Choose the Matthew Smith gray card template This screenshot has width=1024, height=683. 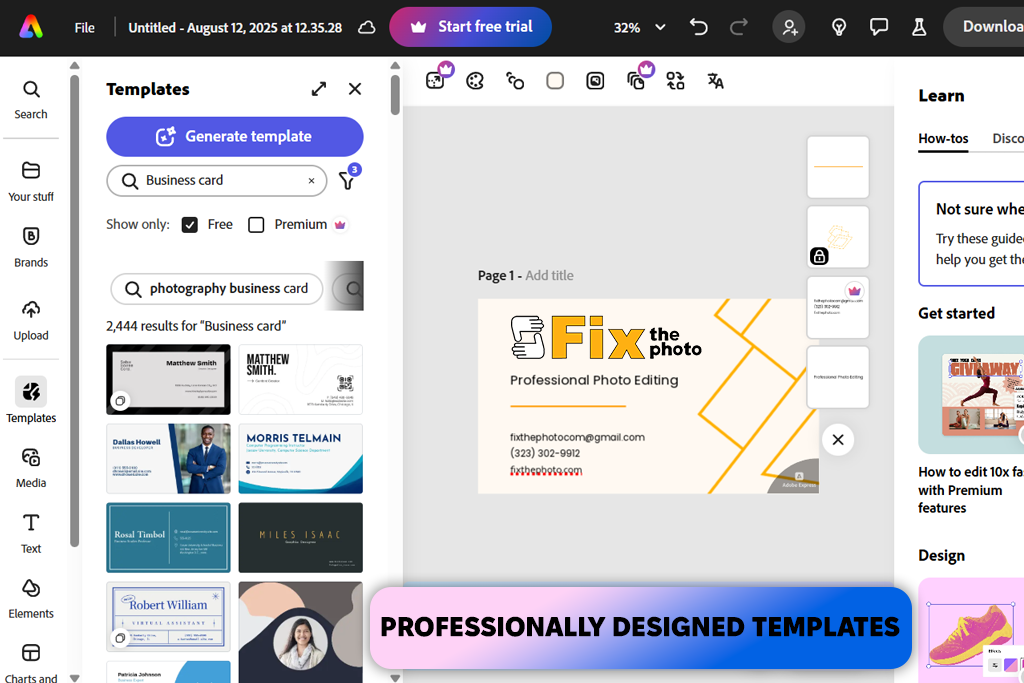click(168, 379)
